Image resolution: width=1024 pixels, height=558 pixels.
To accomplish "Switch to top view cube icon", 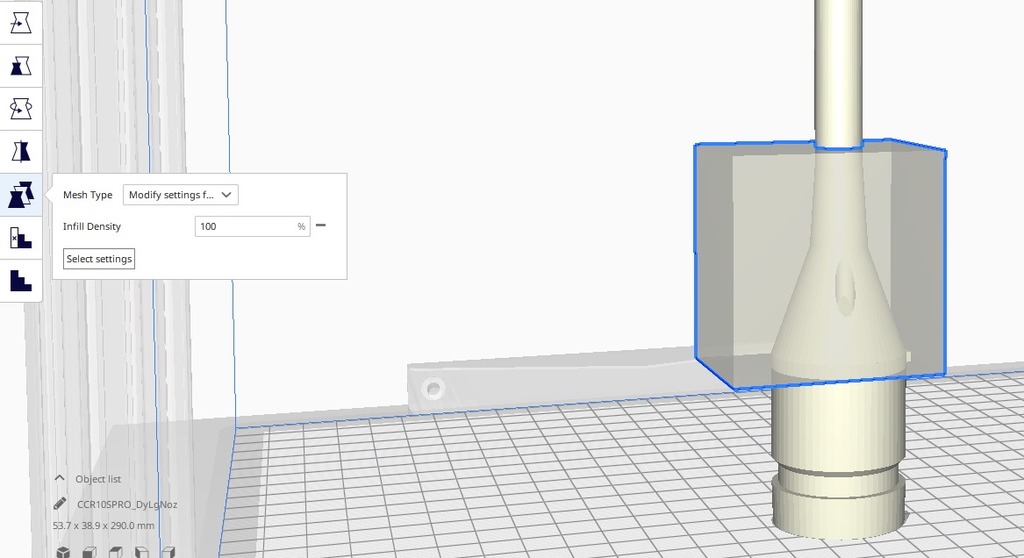I will click(116, 552).
